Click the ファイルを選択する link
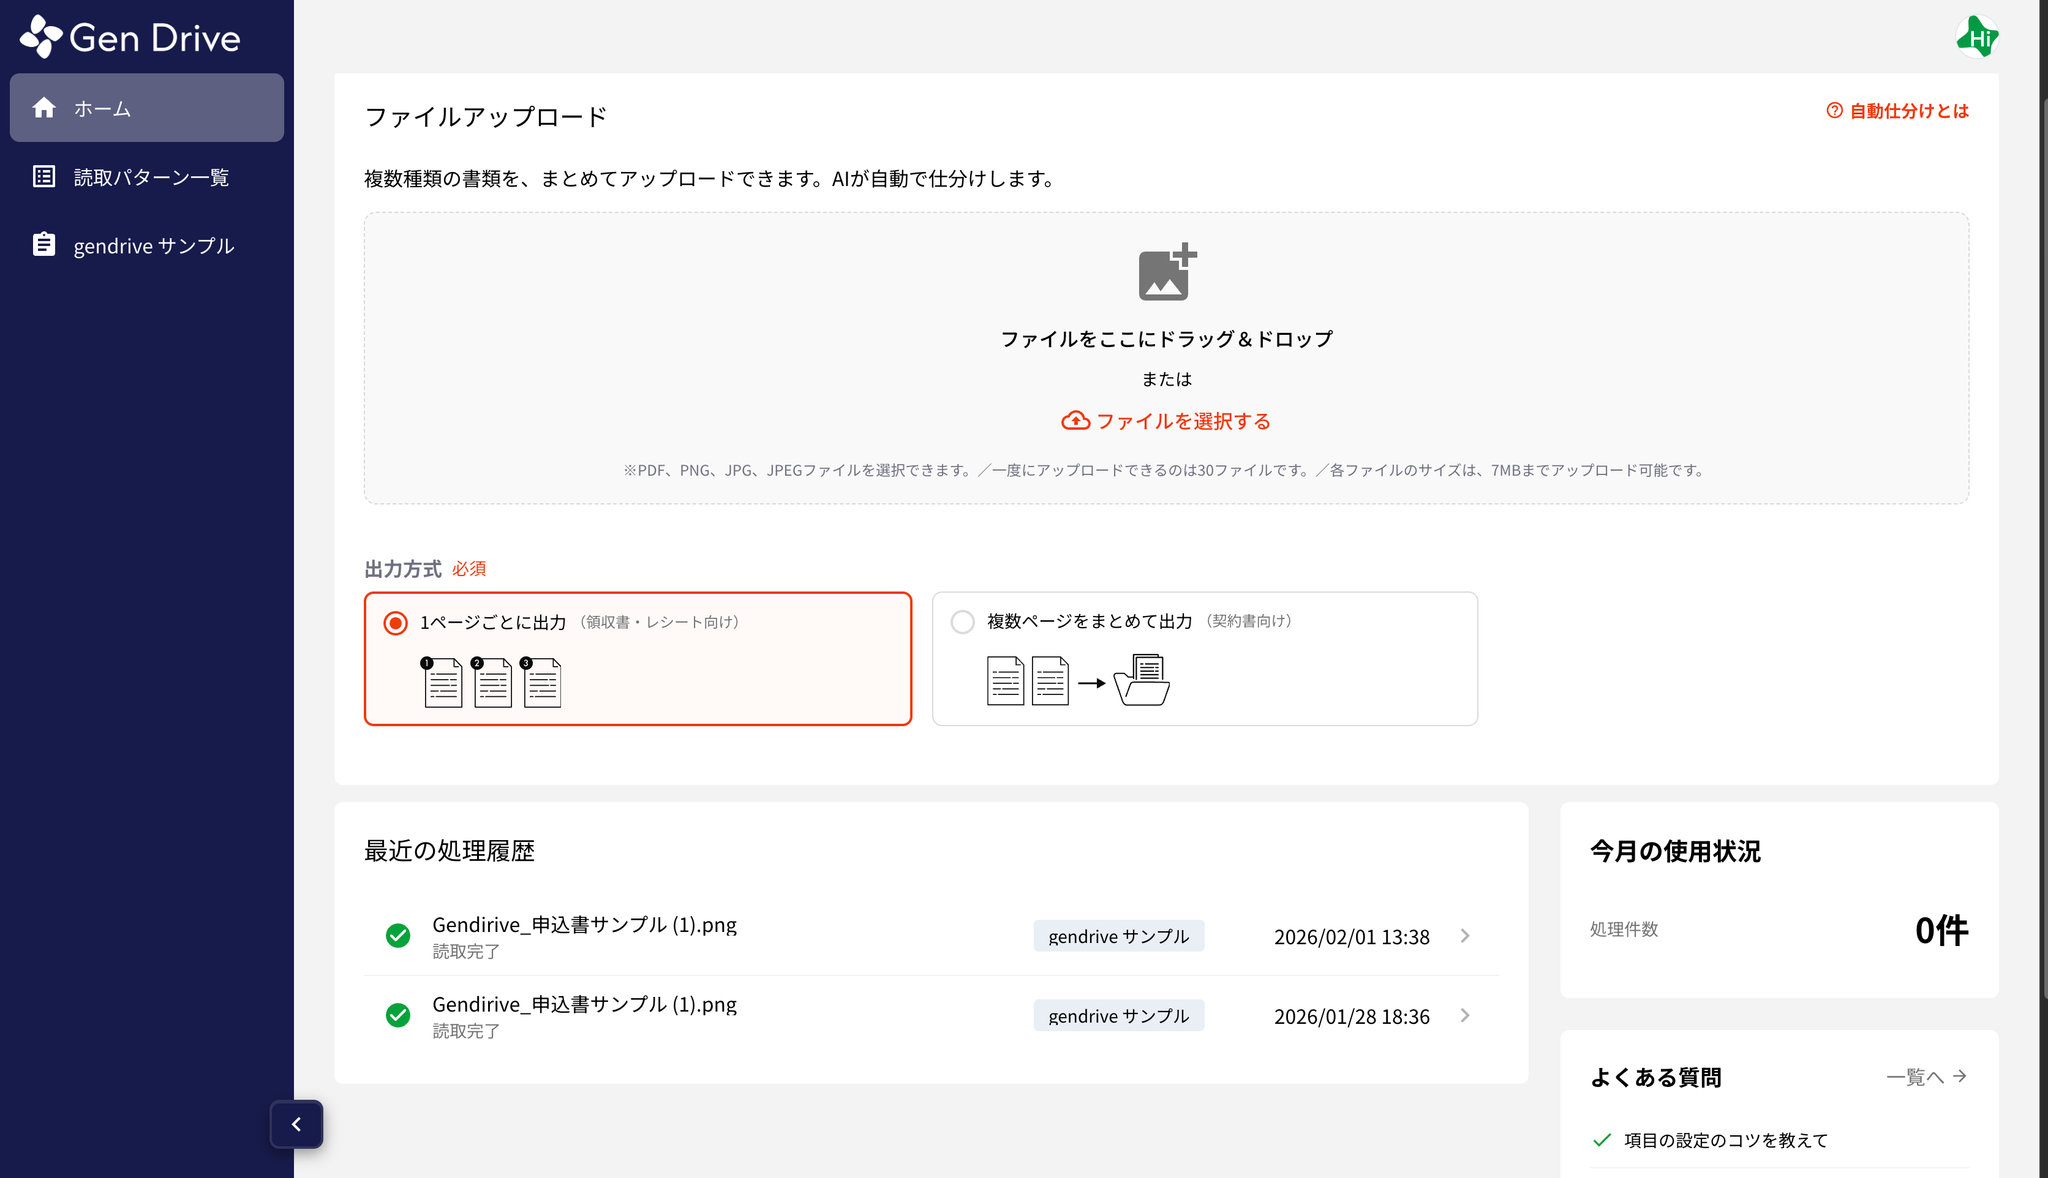Viewport: 2048px width, 1178px height. (1166, 421)
